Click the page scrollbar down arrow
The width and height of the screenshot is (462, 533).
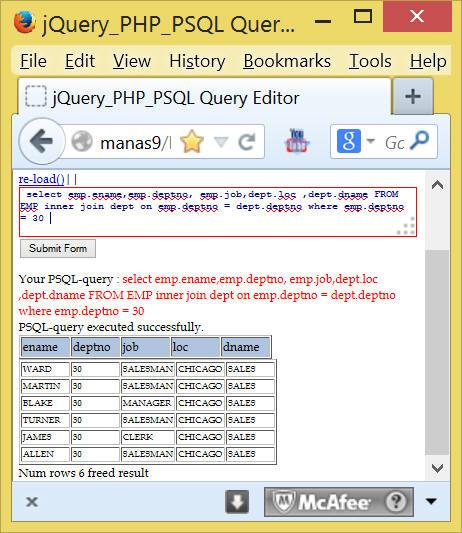point(437,468)
